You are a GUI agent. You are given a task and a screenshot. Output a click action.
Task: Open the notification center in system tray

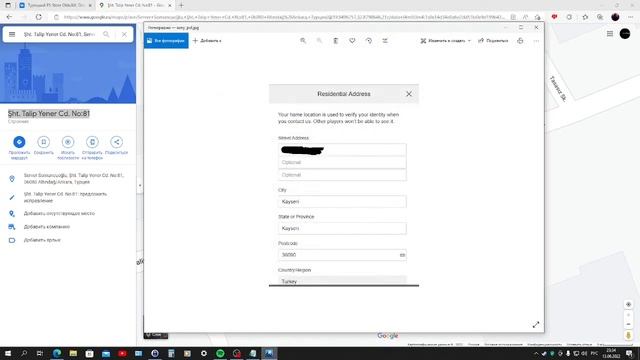[x=629, y=353]
